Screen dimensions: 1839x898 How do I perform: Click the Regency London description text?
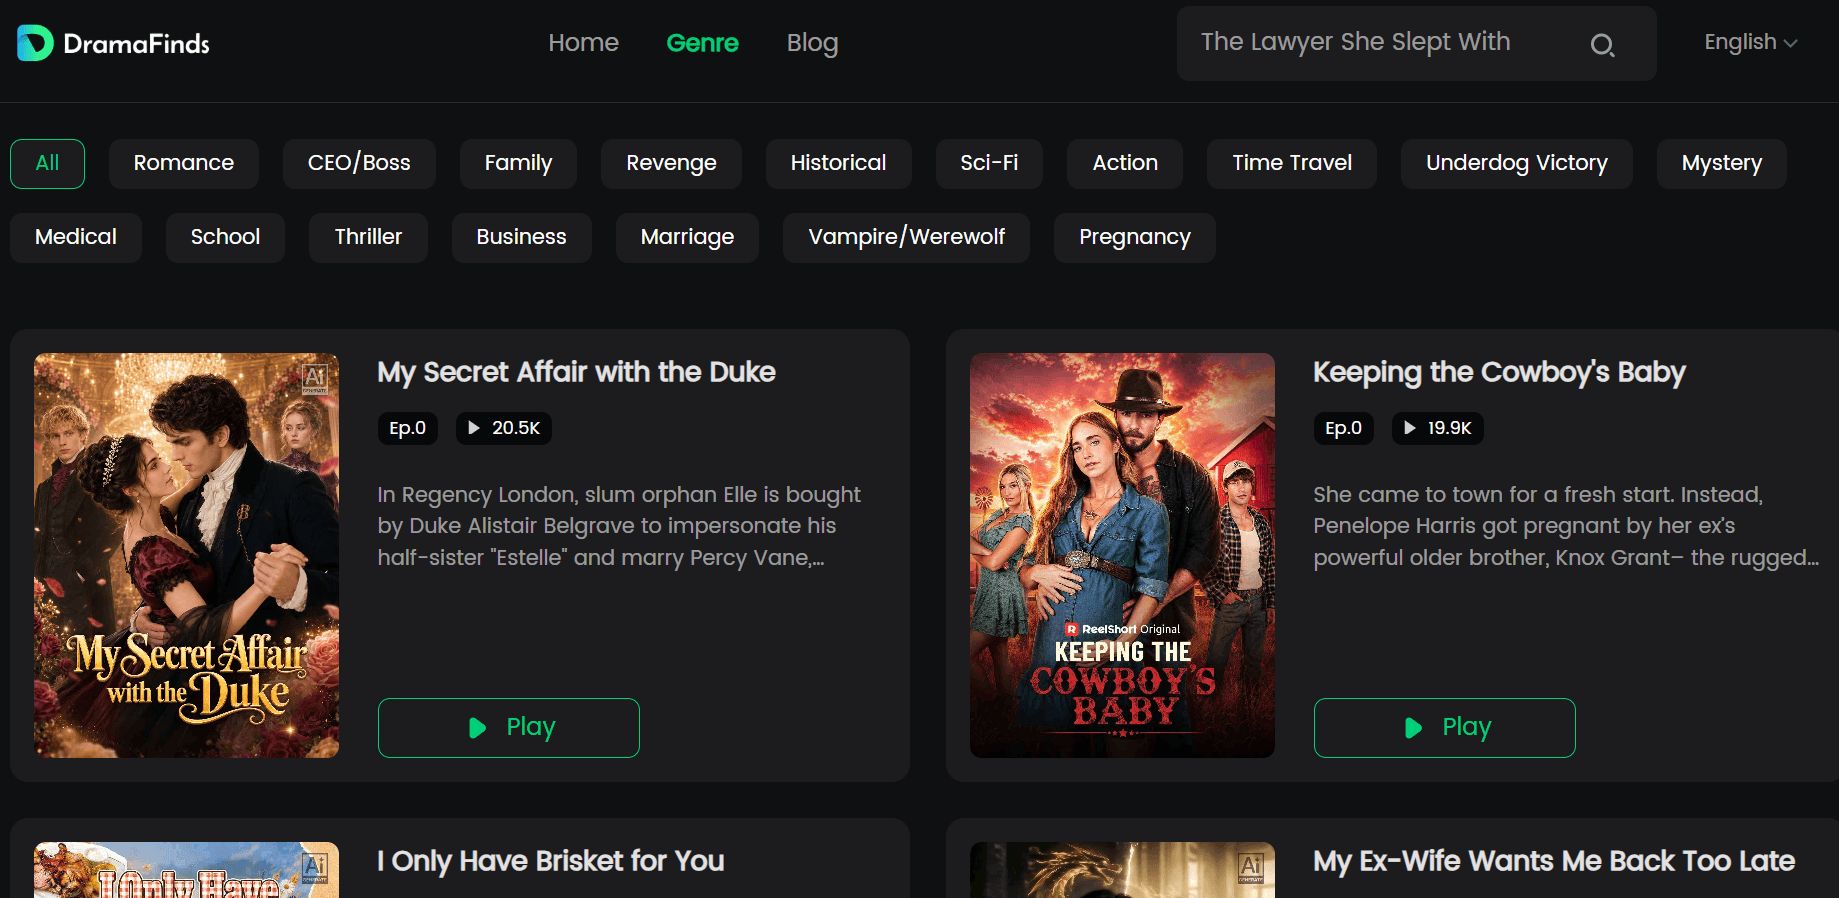(x=619, y=526)
